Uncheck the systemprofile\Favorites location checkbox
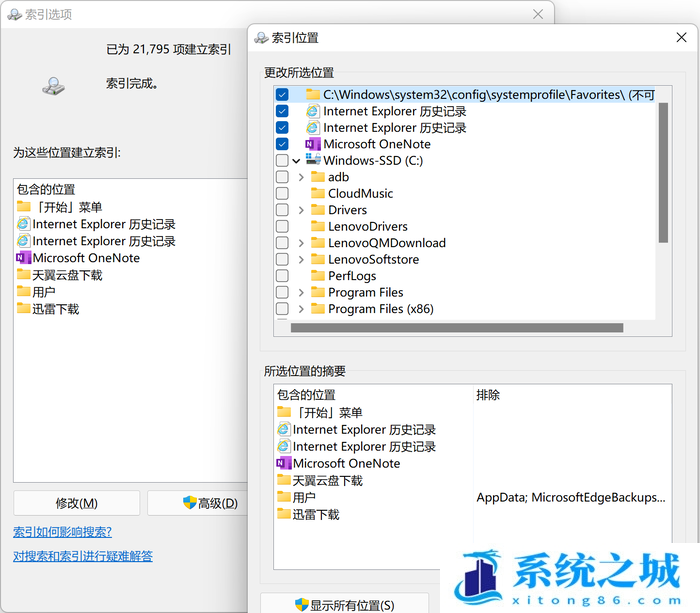The height and width of the screenshot is (613, 700). tap(282, 95)
